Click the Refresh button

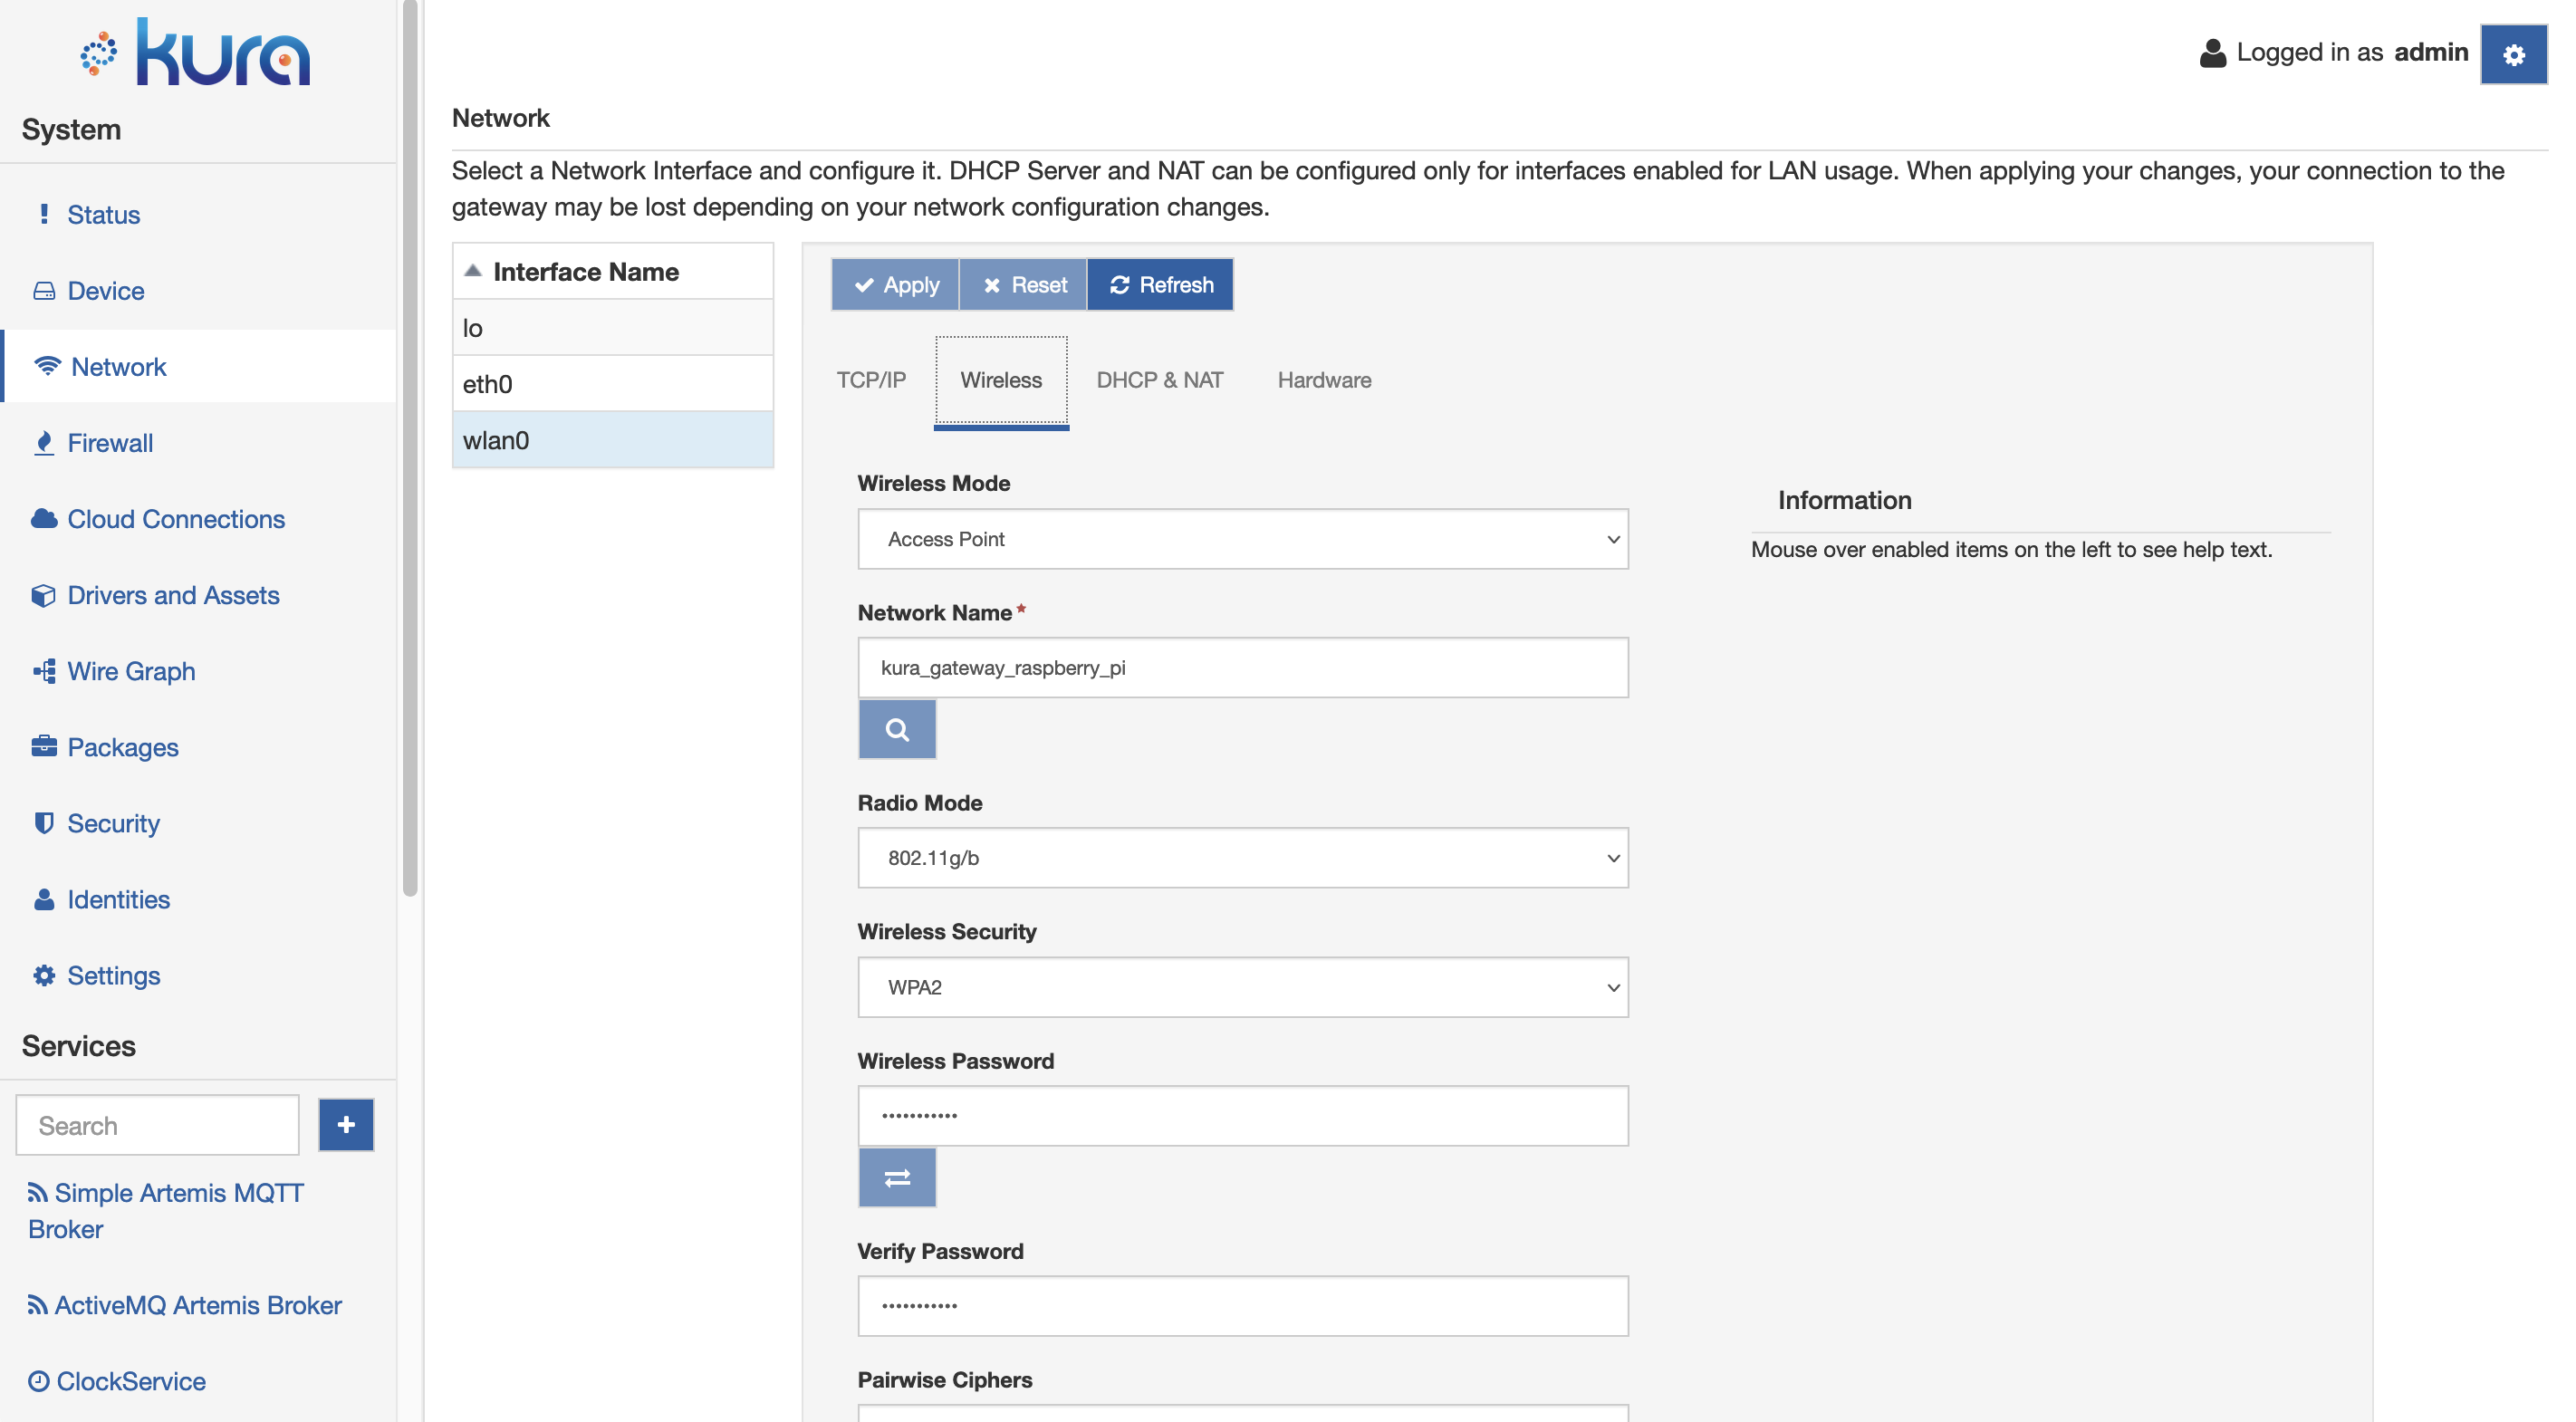click(1161, 283)
